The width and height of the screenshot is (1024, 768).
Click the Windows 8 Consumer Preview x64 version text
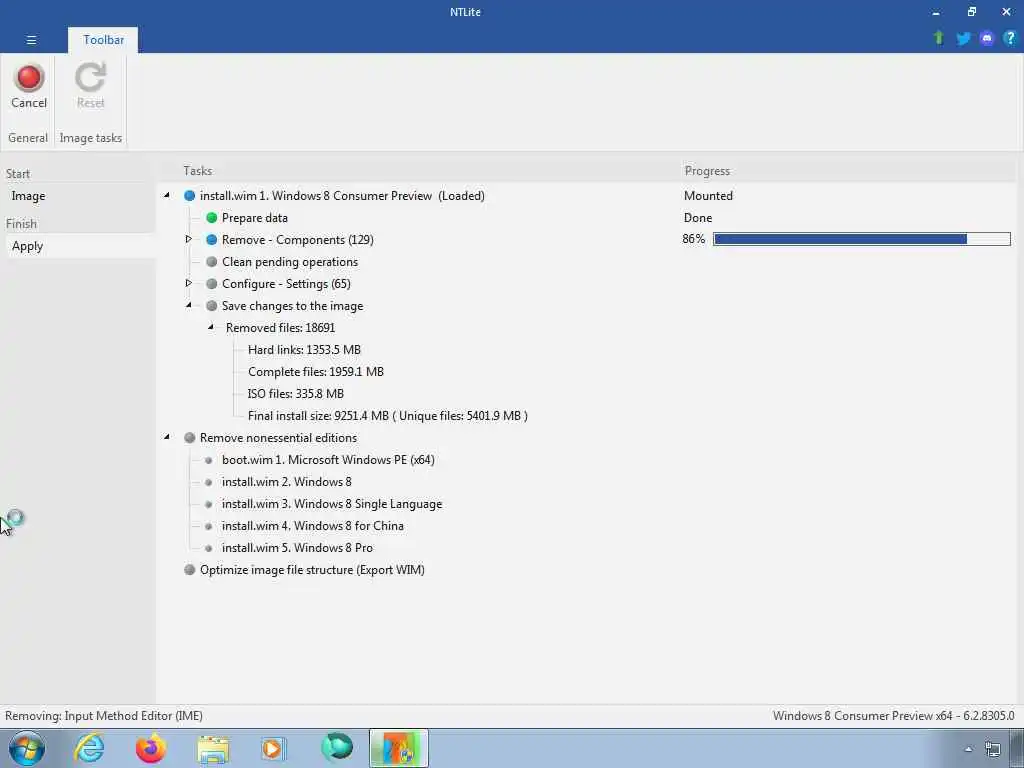point(893,716)
